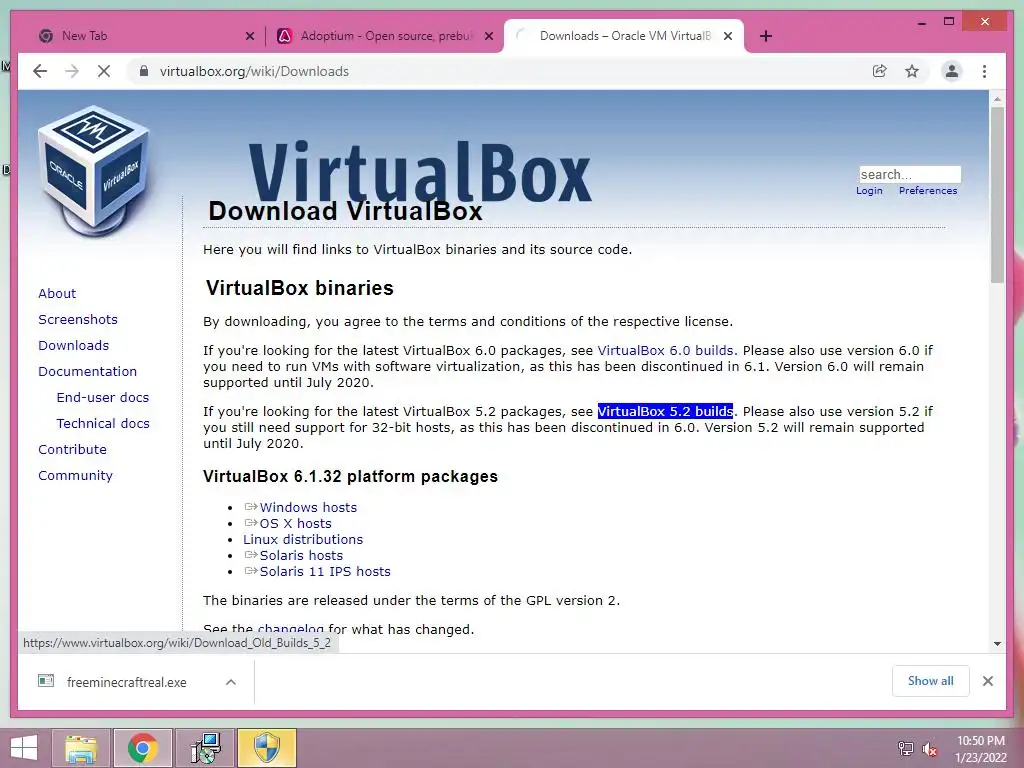
Task: Click the muted volume tray icon
Action: (930, 748)
